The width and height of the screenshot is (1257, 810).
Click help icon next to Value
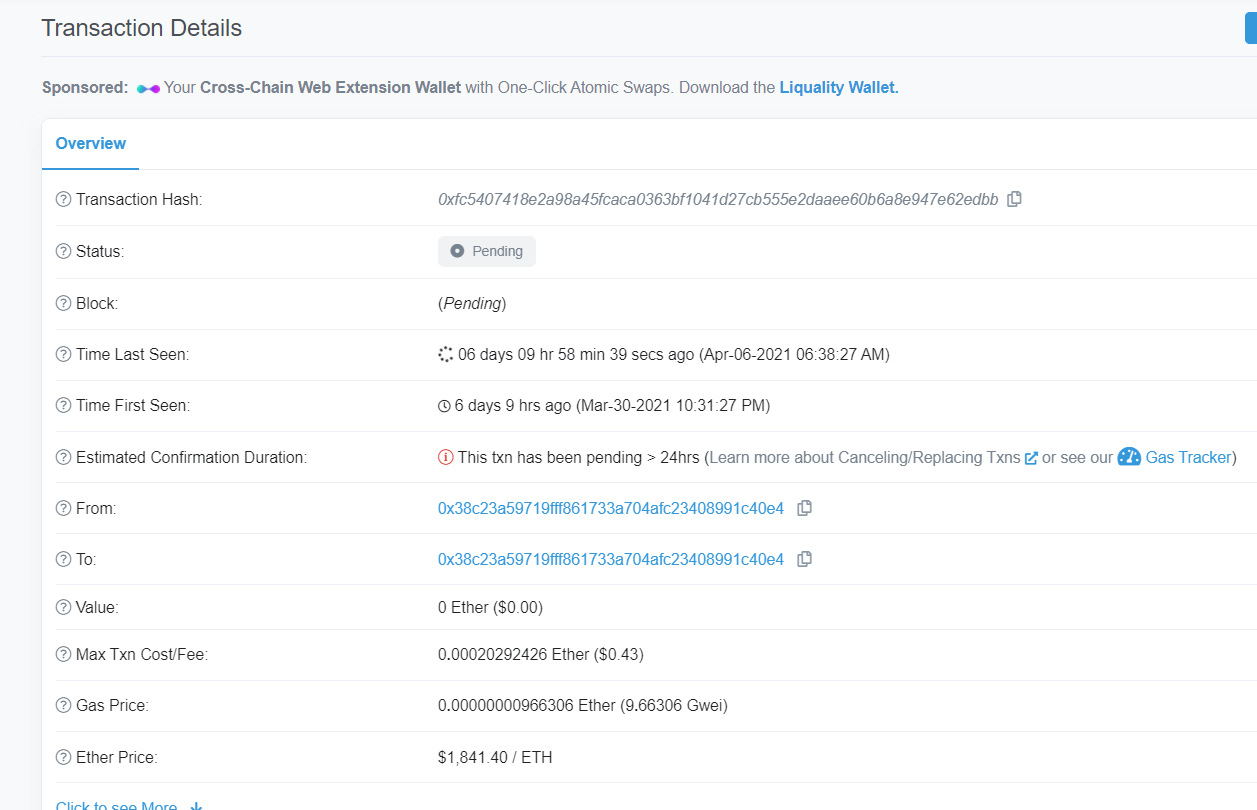pos(64,608)
